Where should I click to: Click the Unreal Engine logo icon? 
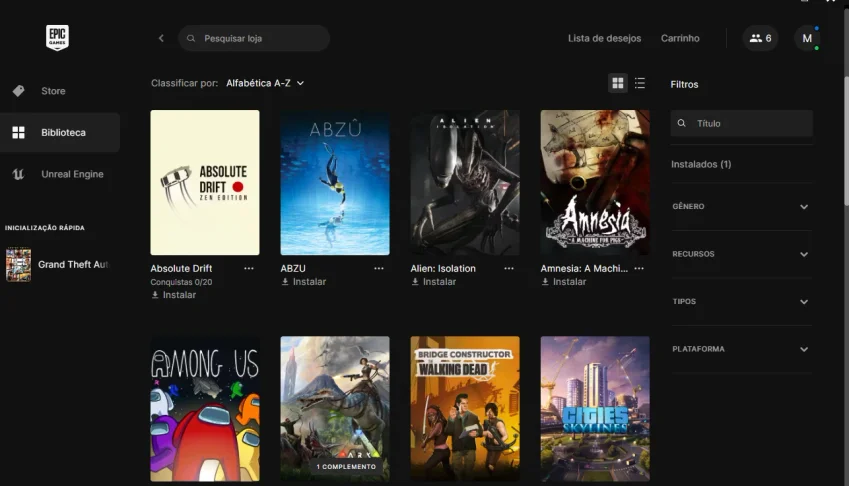(18, 174)
